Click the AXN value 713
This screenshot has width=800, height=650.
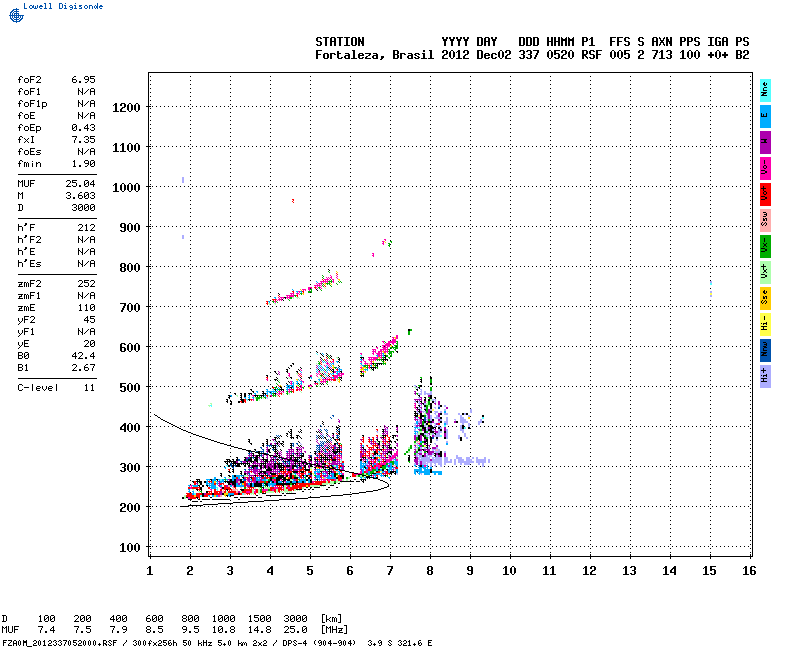coord(662,55)
